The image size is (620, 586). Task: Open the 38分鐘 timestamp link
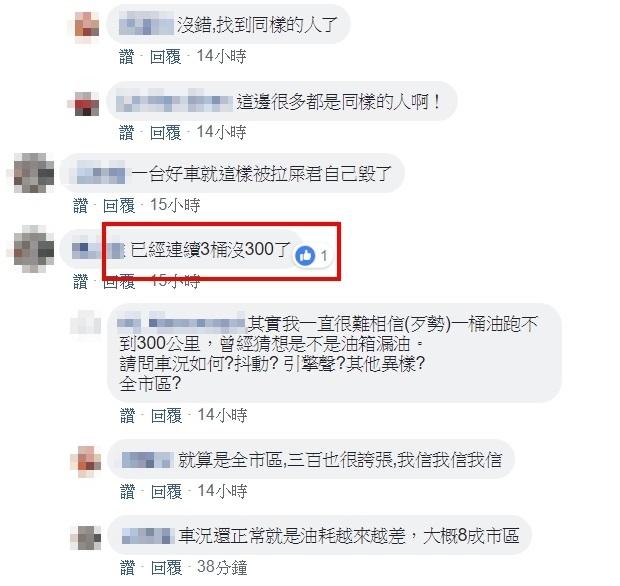tap(222, 568)
